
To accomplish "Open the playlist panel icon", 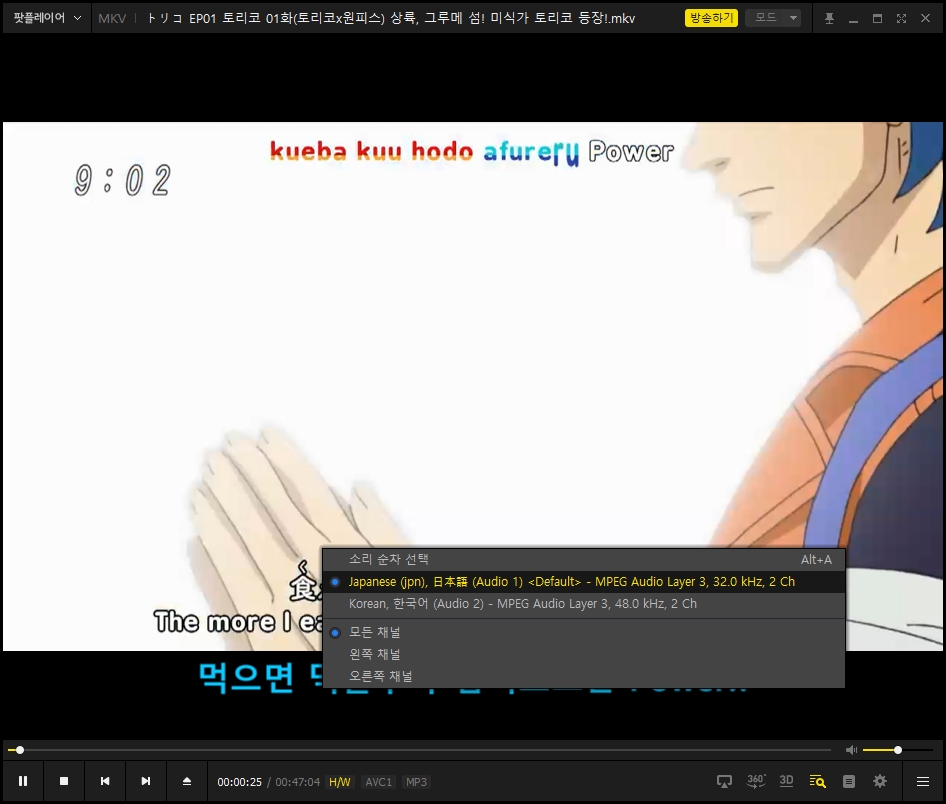I will 849,782.
